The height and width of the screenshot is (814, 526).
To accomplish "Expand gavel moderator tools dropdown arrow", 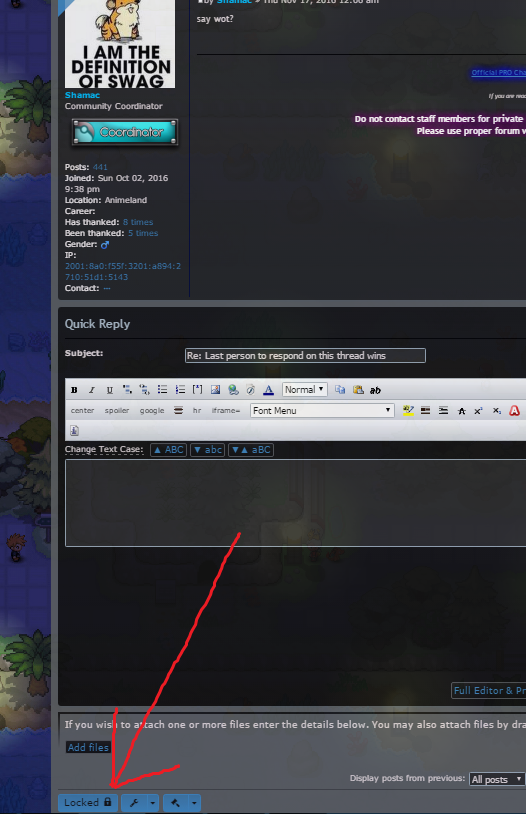I will point(194,803).
